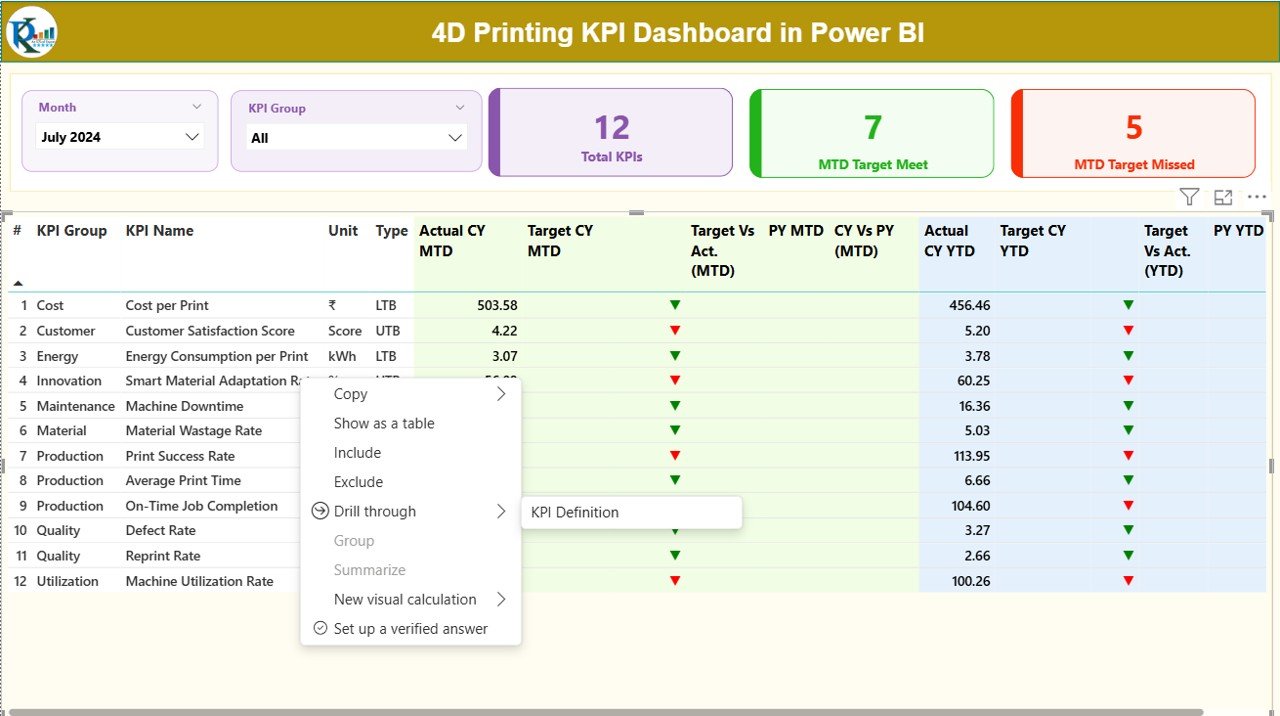Click the ascending sort arrow under the # column

(17, 282)
